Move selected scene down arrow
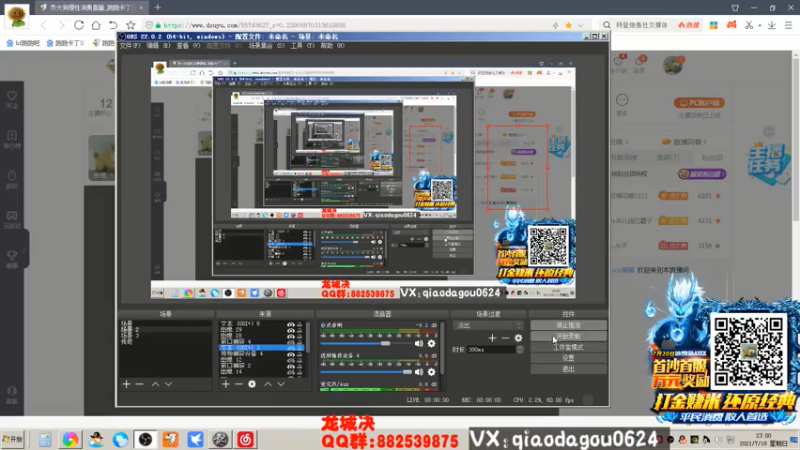 [168, 384]
